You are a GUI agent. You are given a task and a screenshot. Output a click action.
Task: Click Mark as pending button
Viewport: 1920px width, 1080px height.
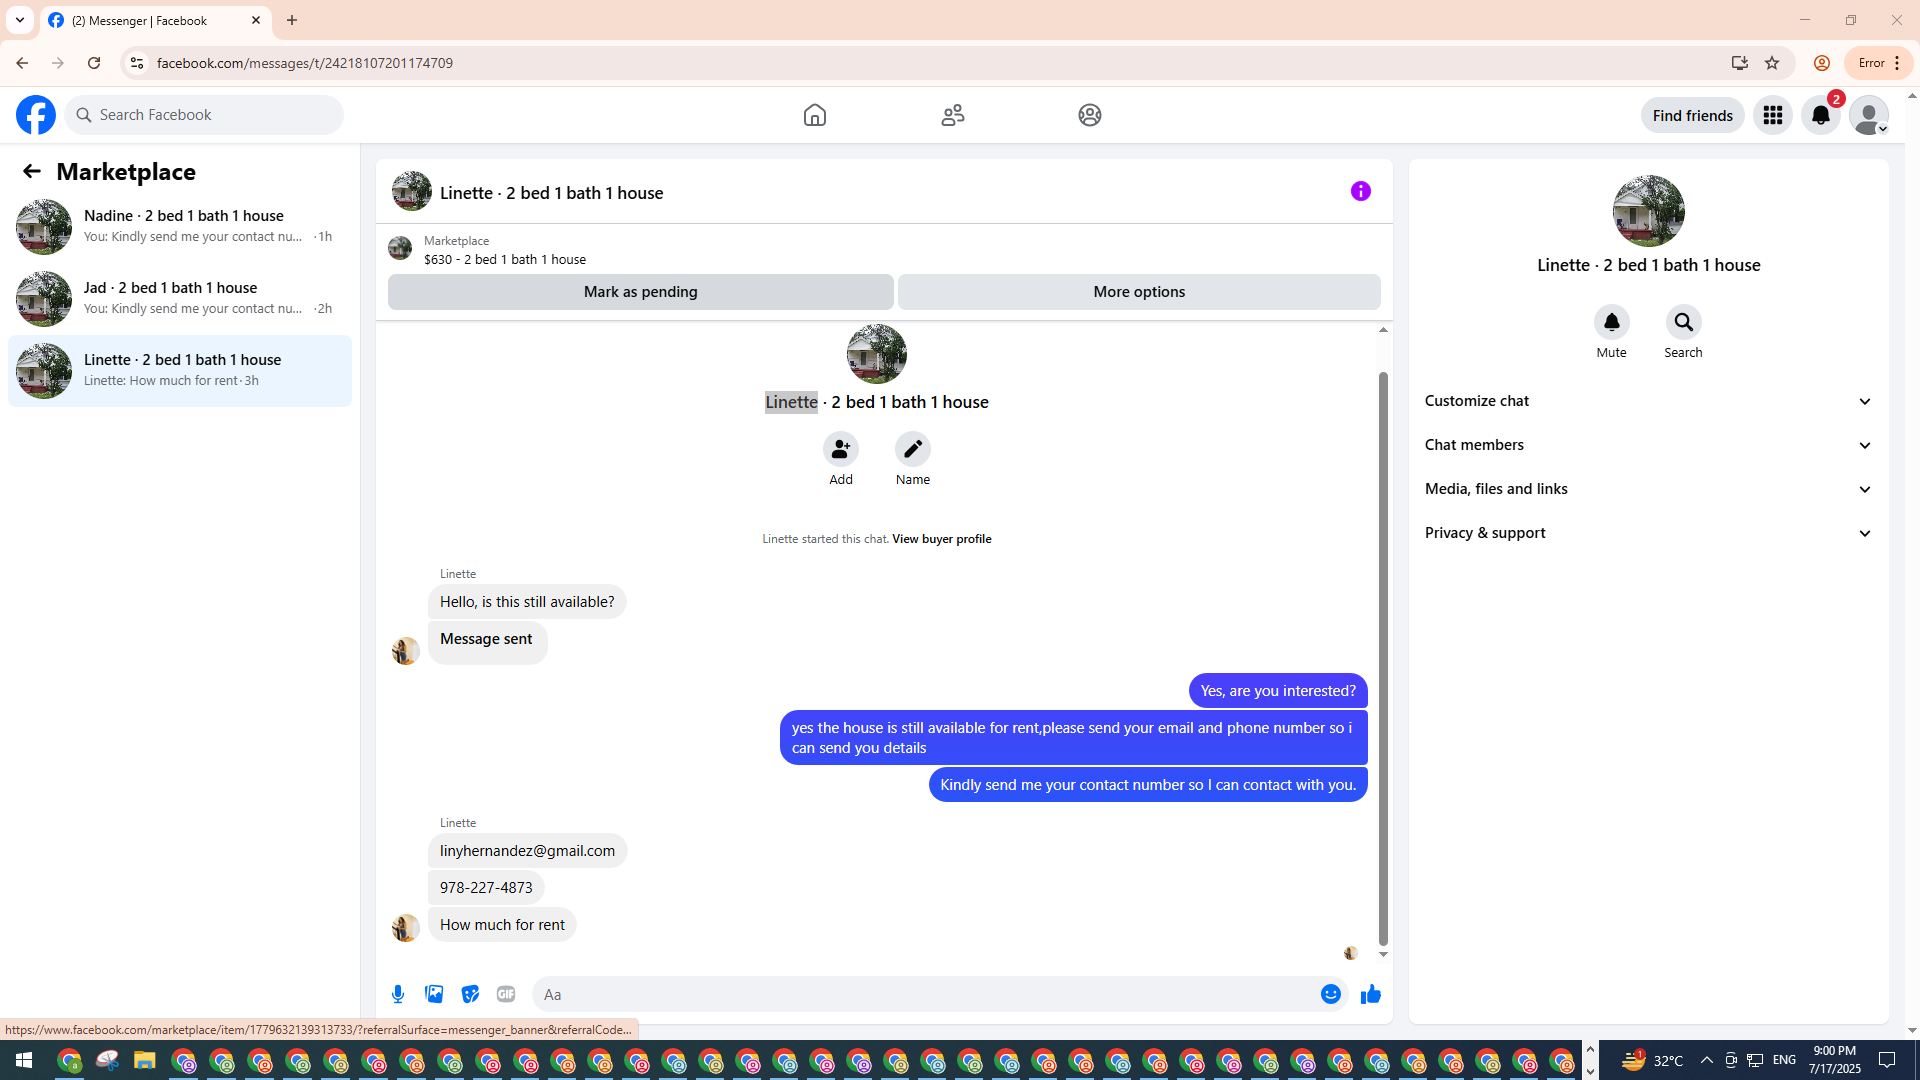point(641,292)
